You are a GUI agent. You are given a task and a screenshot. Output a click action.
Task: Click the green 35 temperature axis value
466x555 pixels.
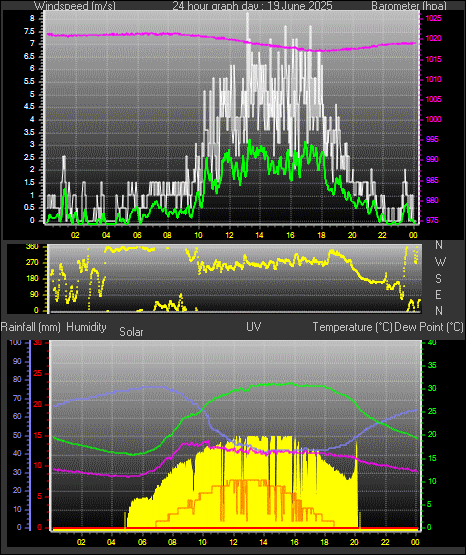click(432, 365)
